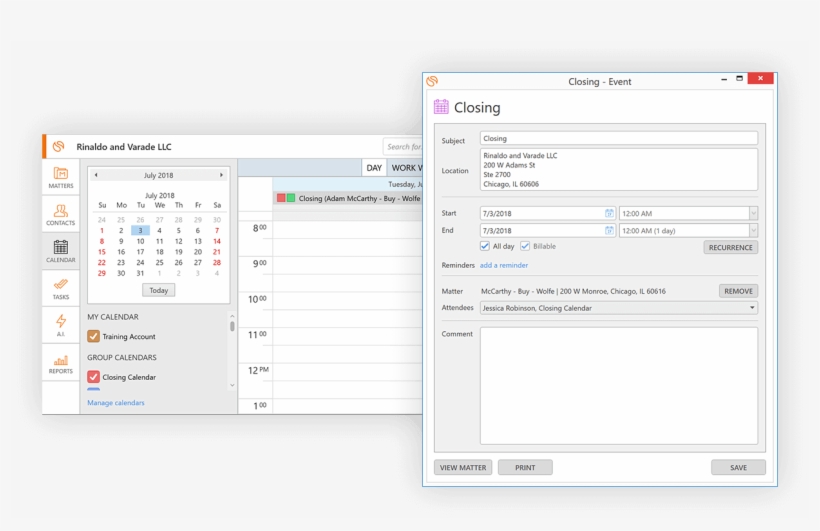
Task: Expand the Attendees dropdown
Action: click(752, 308)
